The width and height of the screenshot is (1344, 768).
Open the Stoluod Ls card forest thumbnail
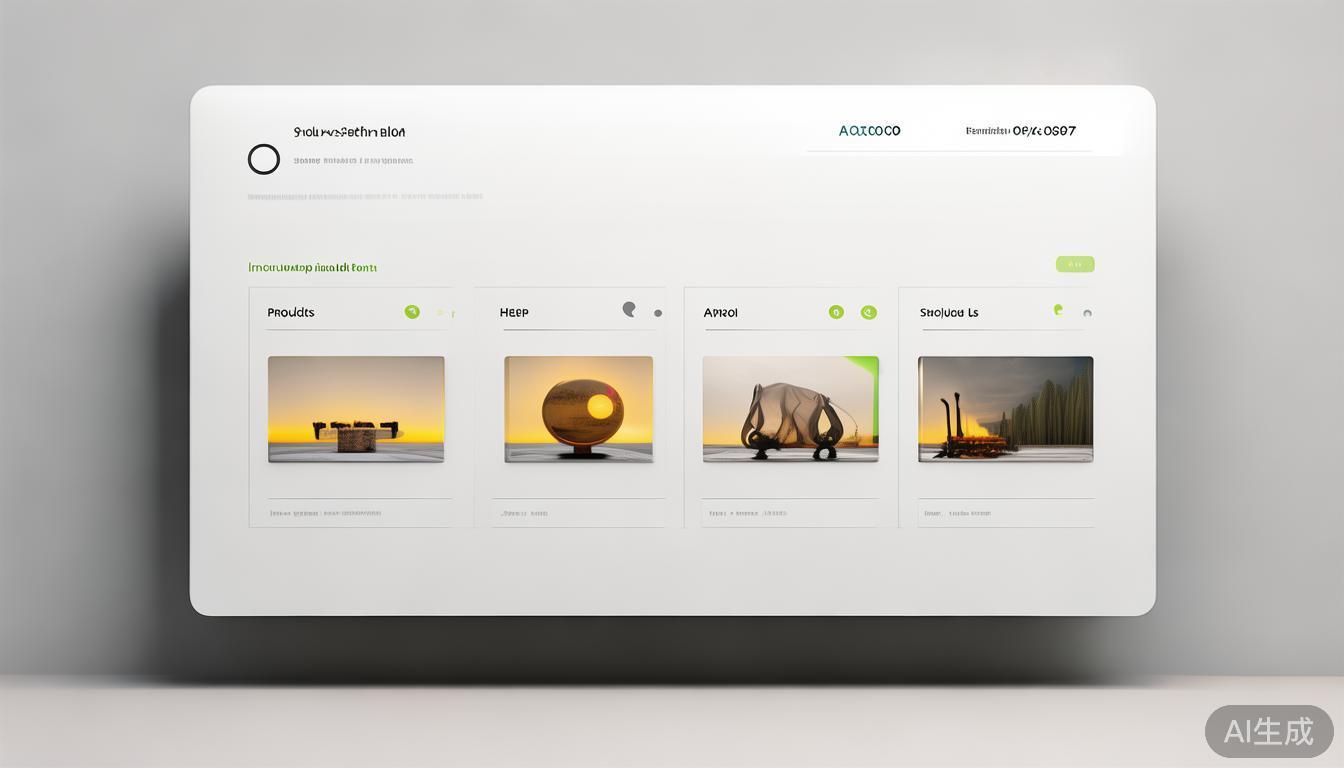pos(1005,409)
